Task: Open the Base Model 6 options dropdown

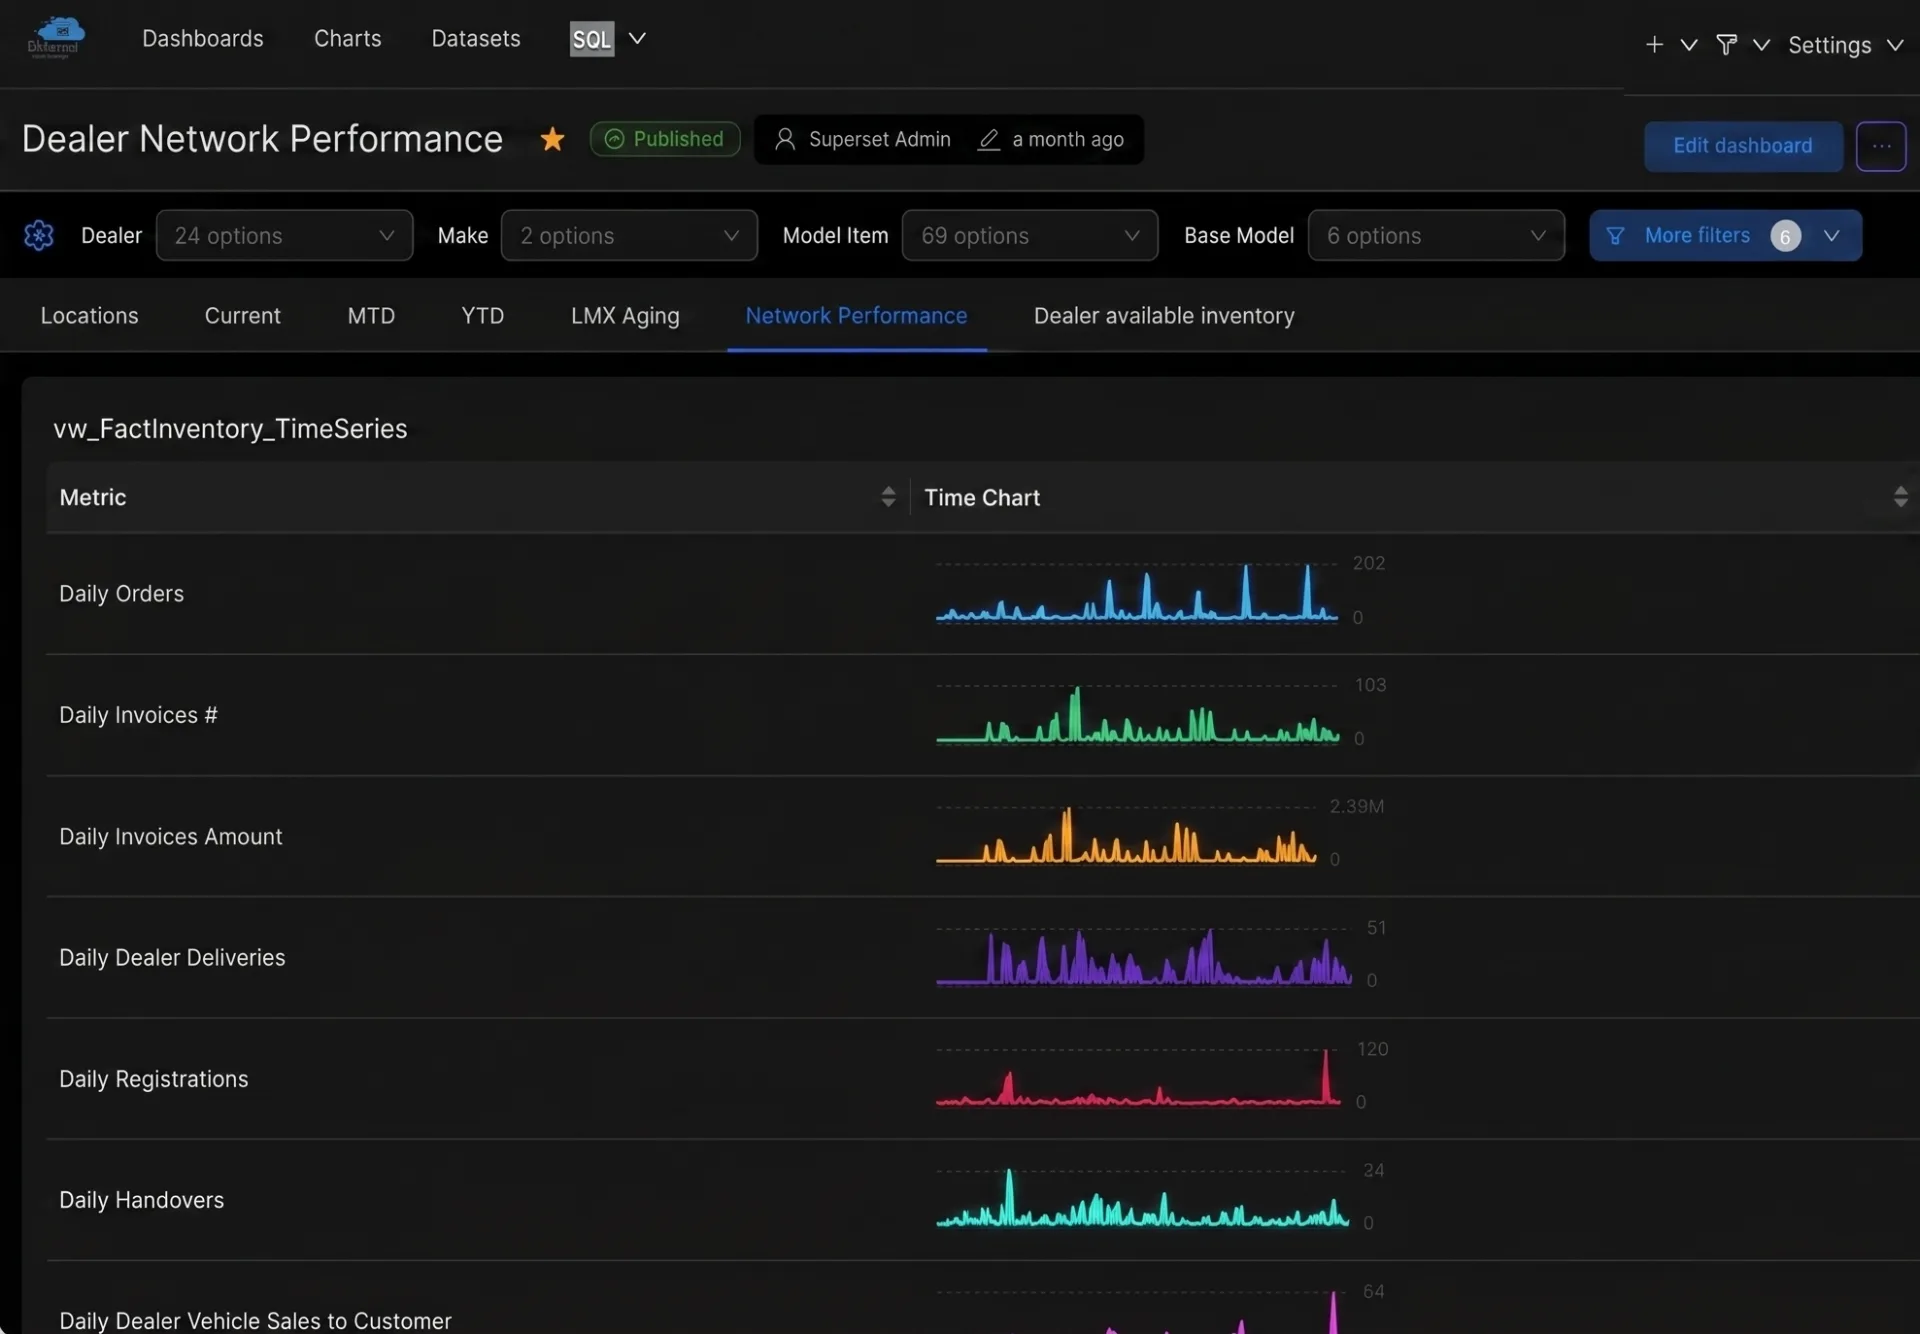Action: coord(1436,235)
